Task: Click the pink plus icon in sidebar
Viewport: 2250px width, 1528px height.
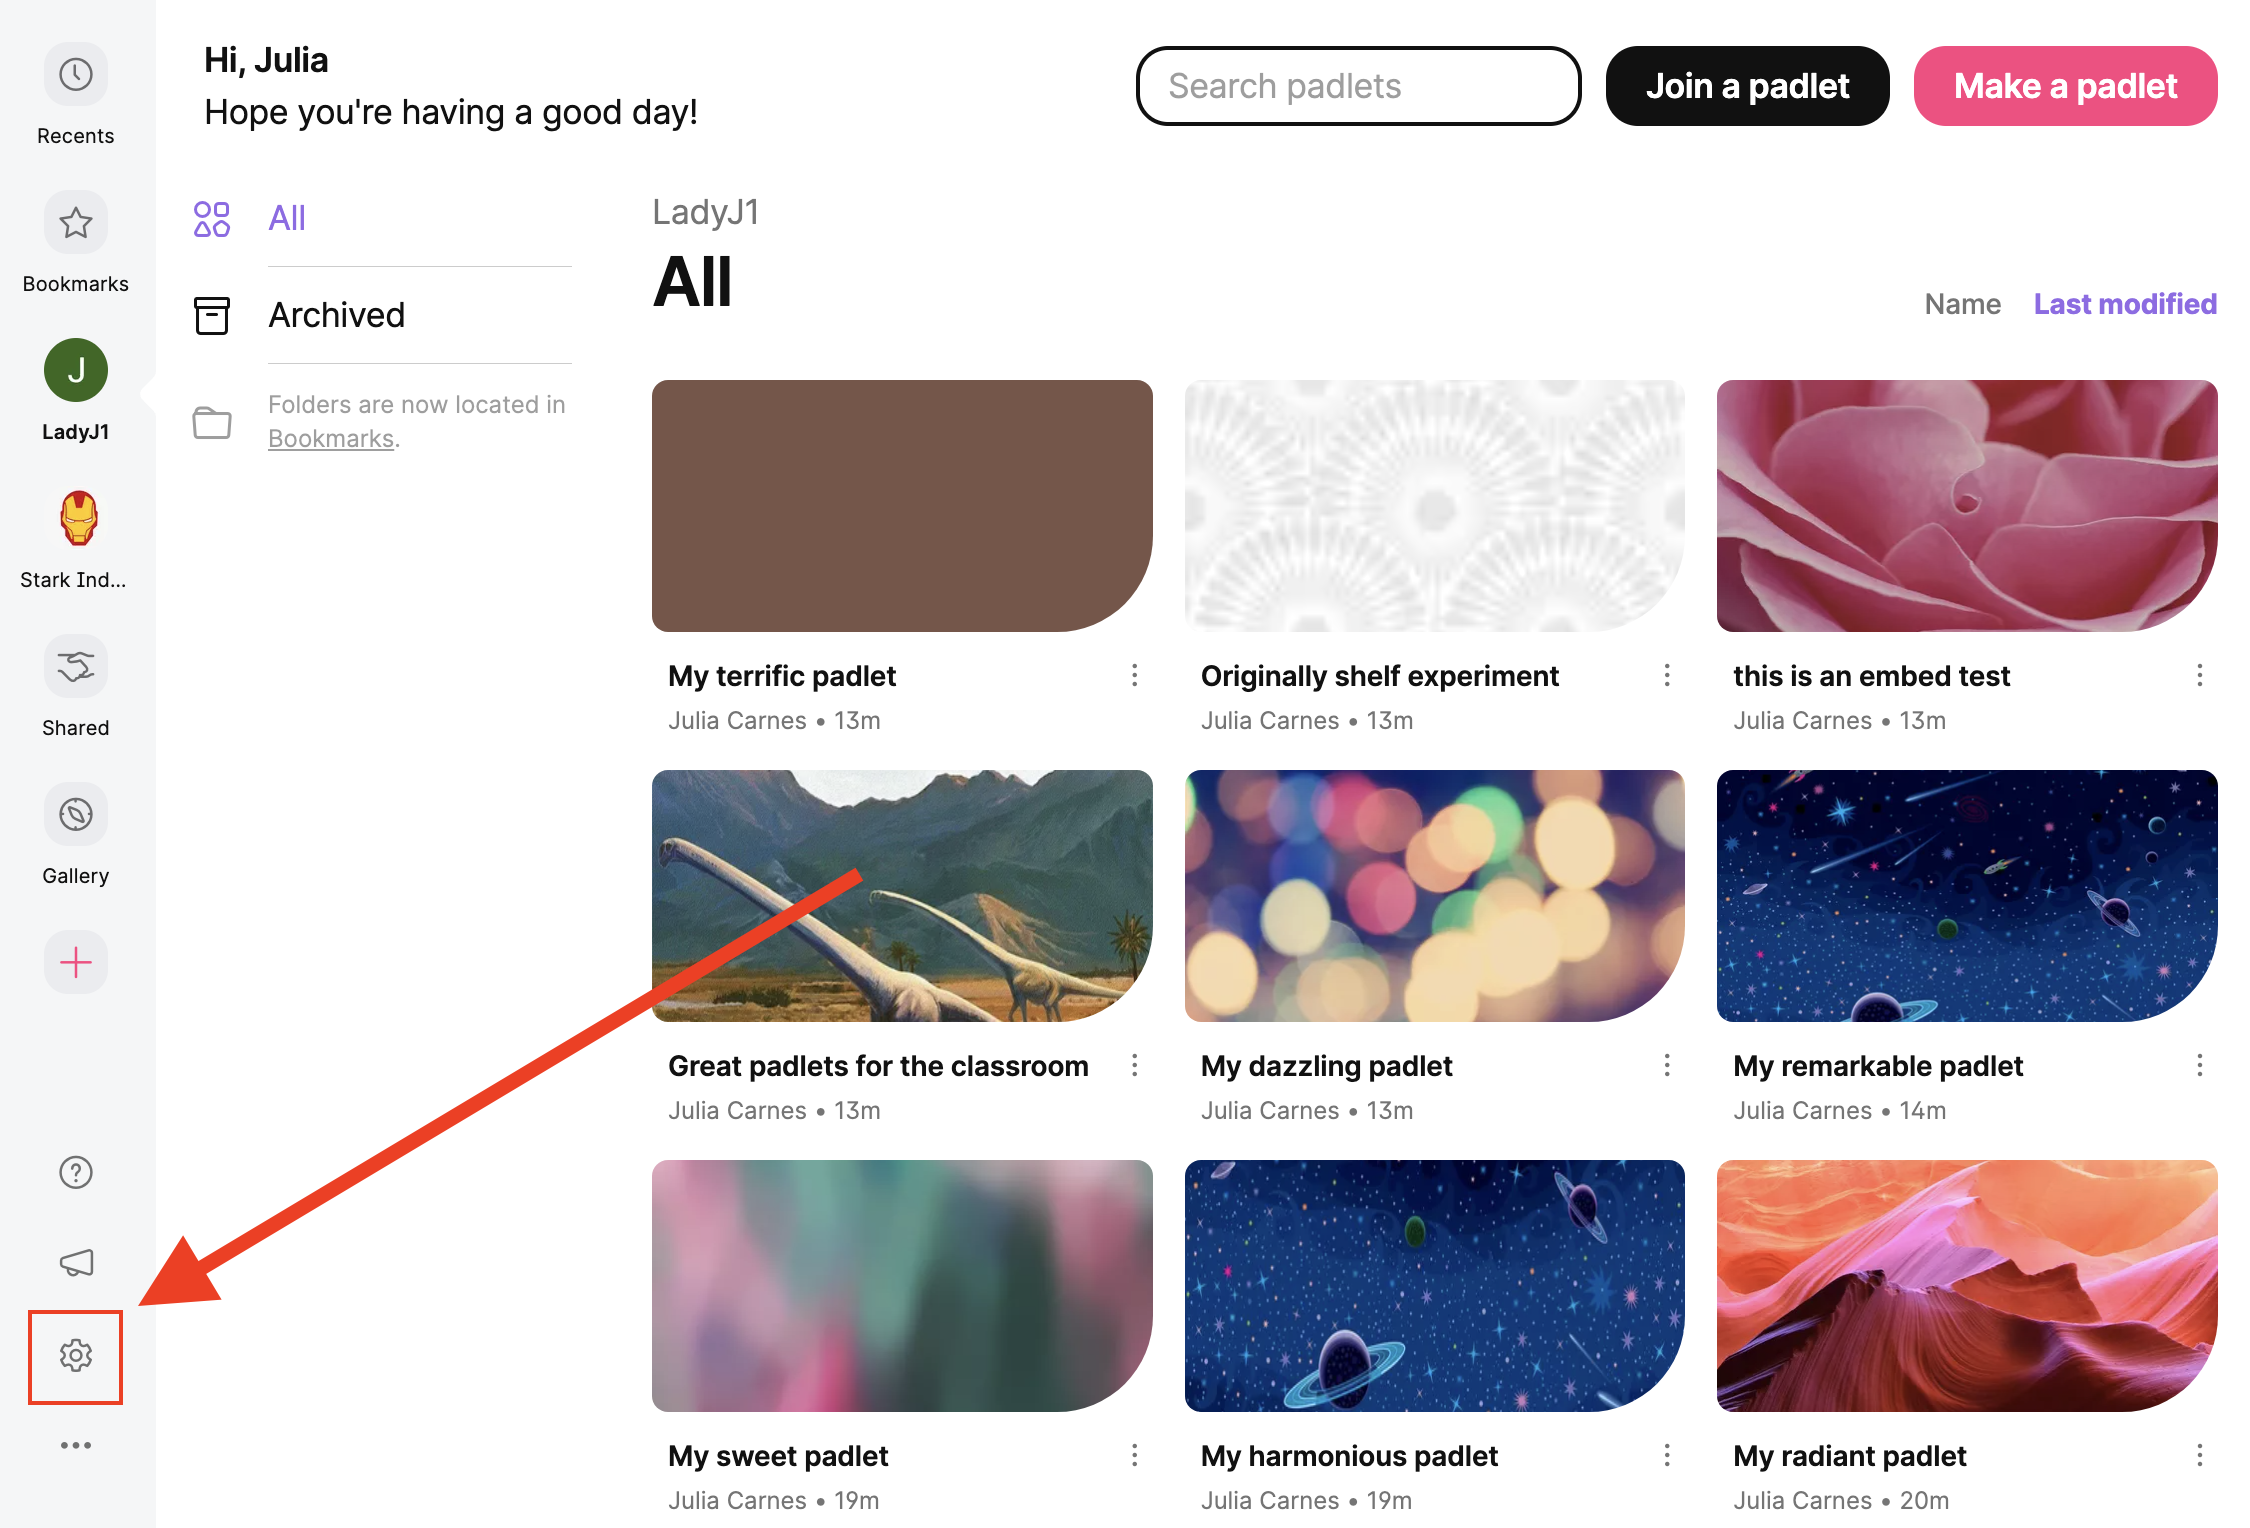Action: click(x=76, y=963)
